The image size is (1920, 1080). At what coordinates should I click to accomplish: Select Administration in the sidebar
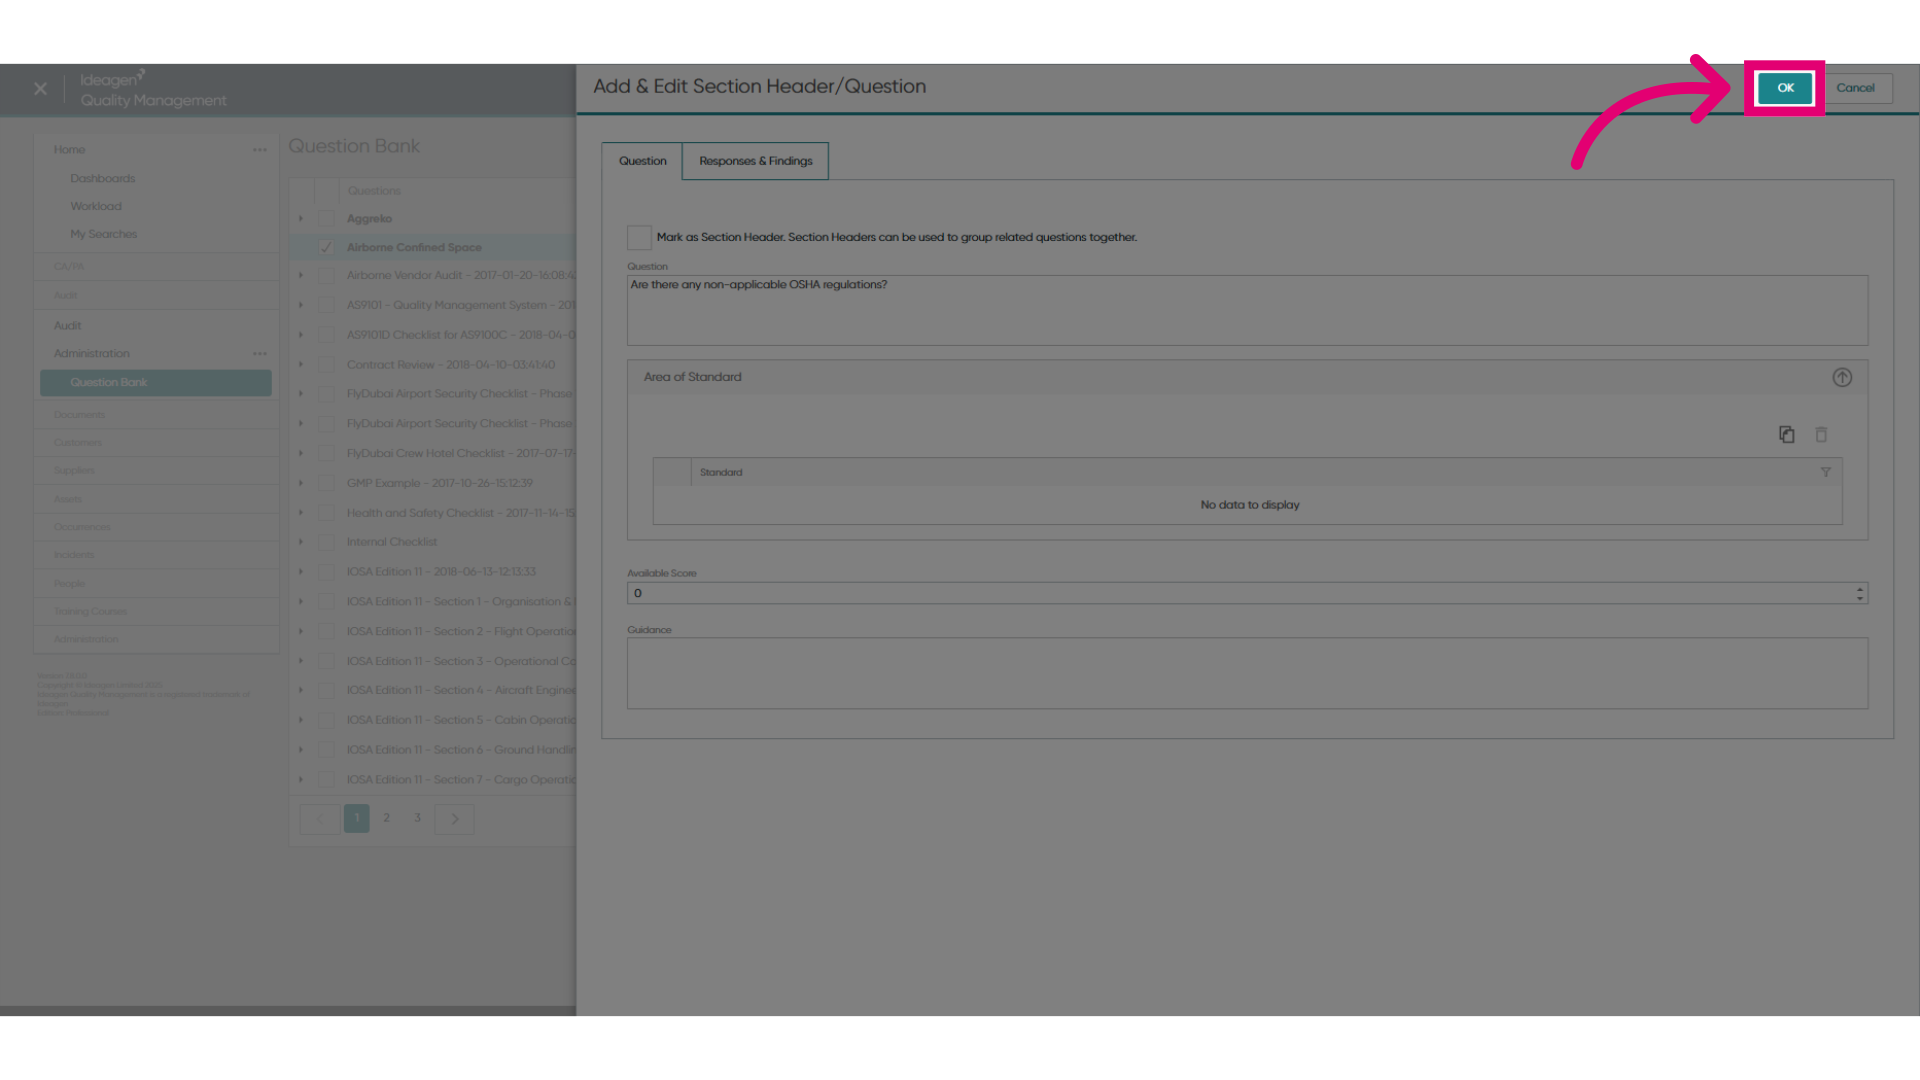coord(91,354)
